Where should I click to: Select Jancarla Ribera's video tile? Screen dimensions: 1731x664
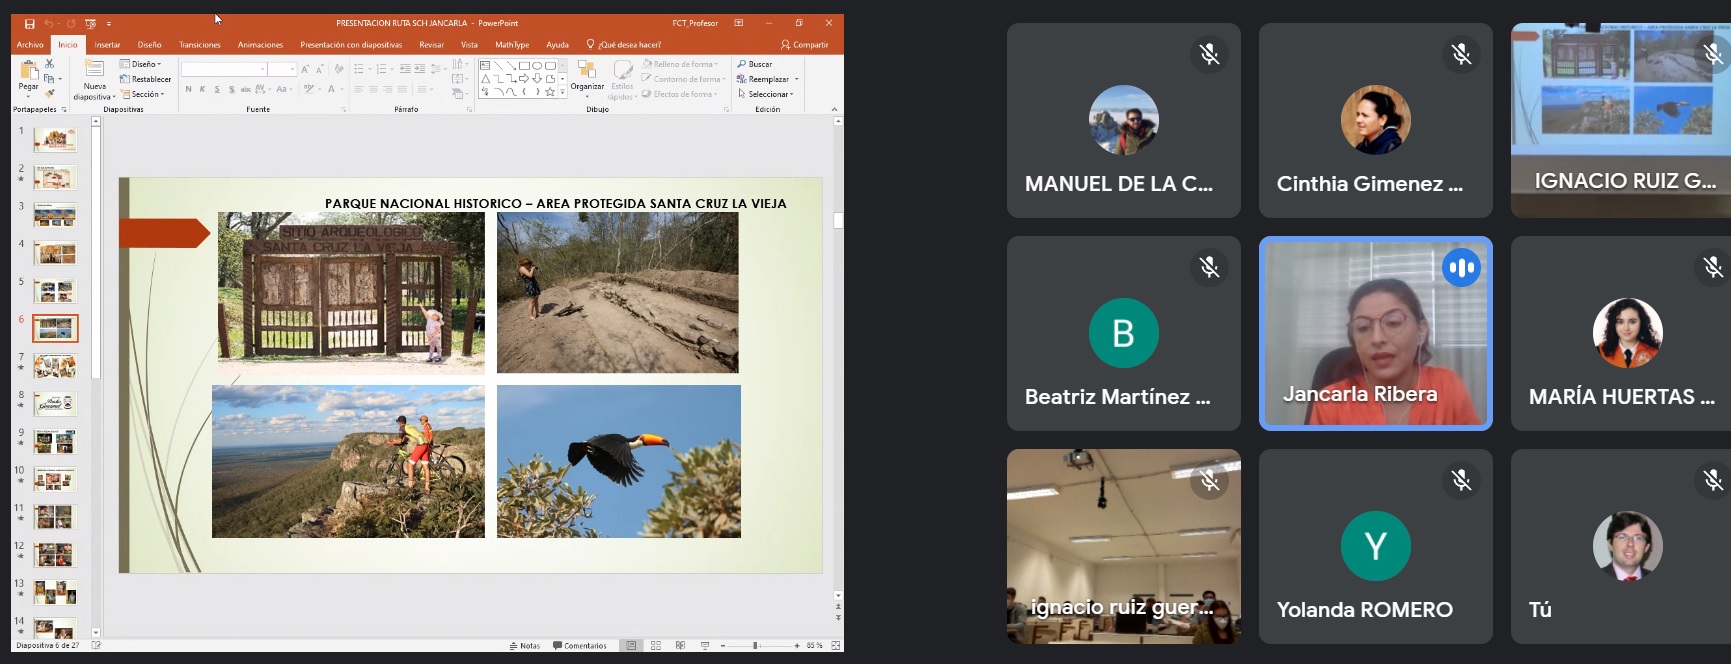pos(1375,333)
